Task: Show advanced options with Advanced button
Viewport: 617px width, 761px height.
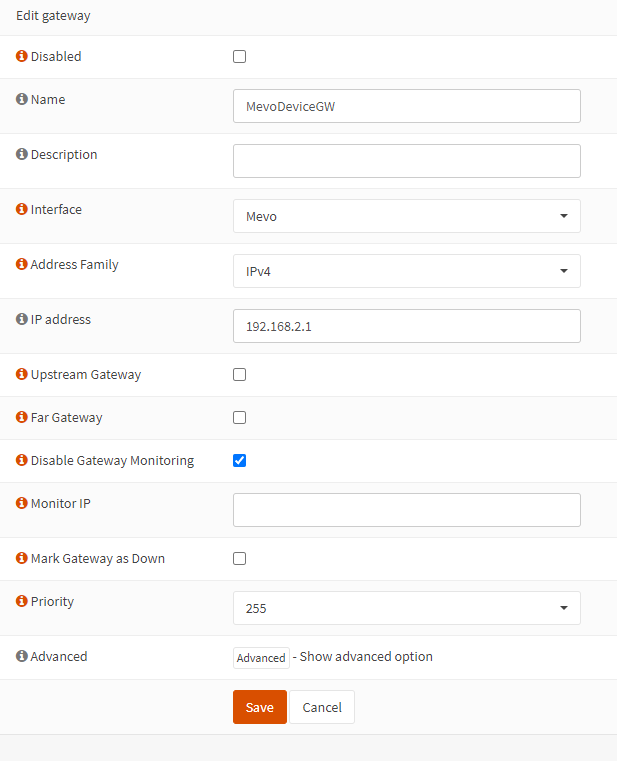Action: pos(261,658)
